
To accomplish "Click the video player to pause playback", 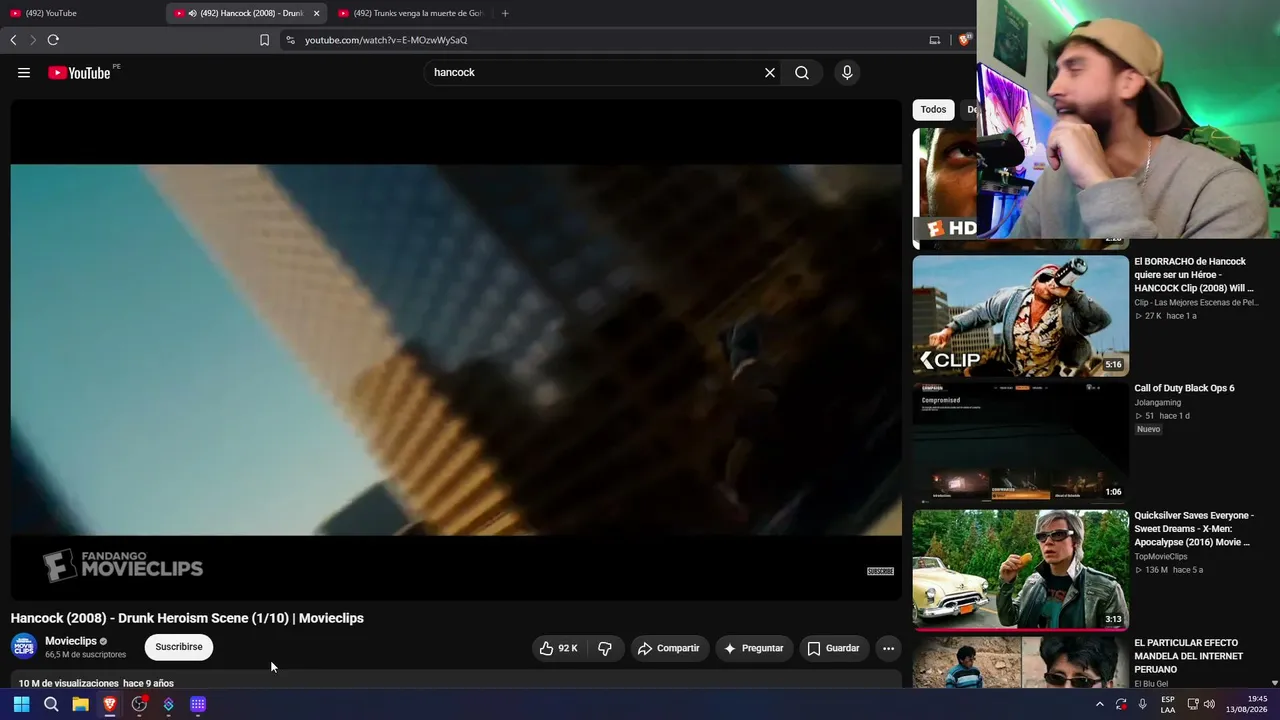I will (x=456, y=350).
